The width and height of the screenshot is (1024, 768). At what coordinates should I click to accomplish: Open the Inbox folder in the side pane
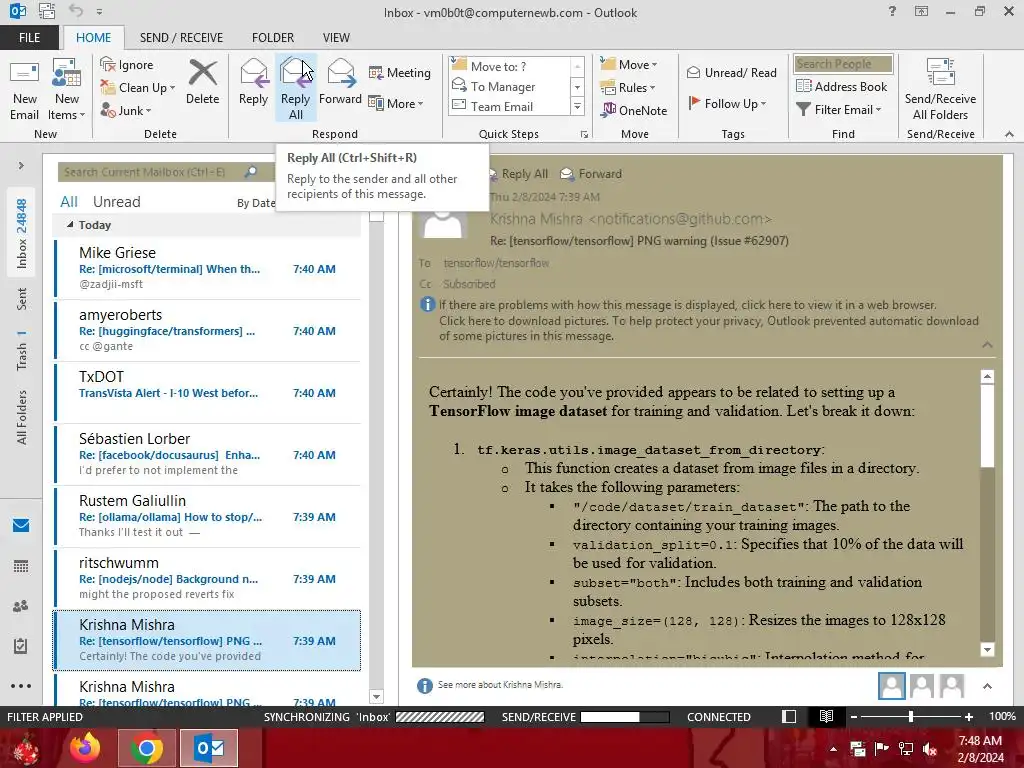(22, 234)
